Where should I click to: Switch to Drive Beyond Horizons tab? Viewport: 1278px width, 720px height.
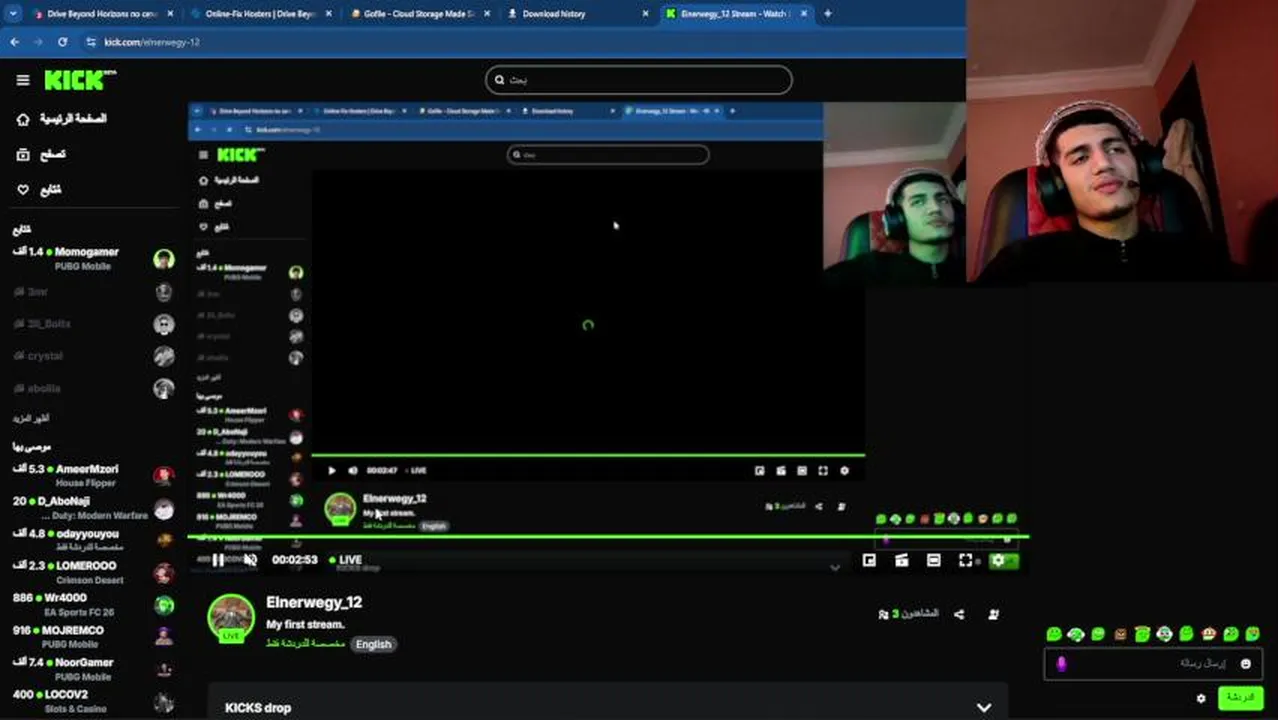tap(103, 14)
